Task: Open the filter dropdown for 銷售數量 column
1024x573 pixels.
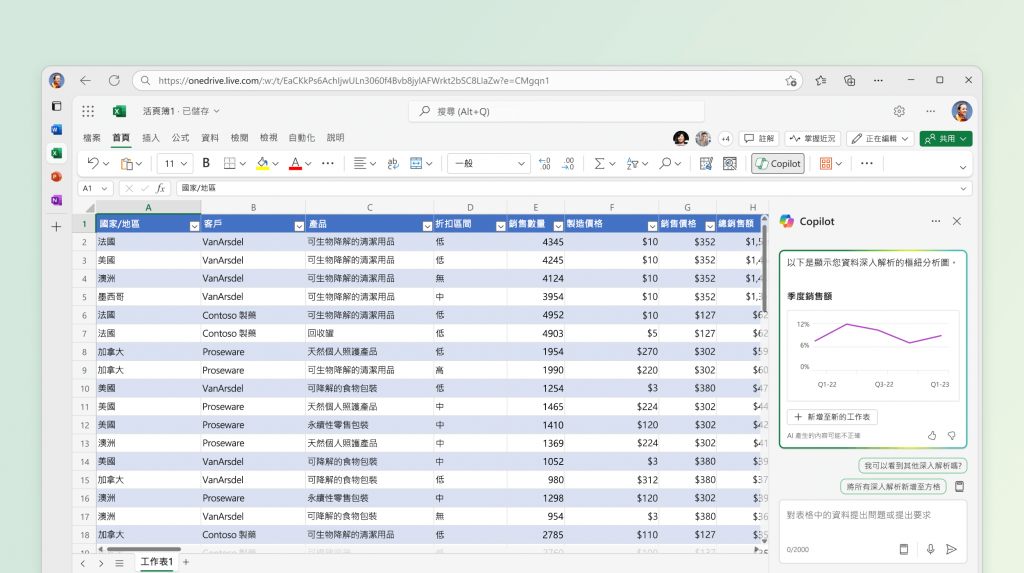Action: pos(558,226)
